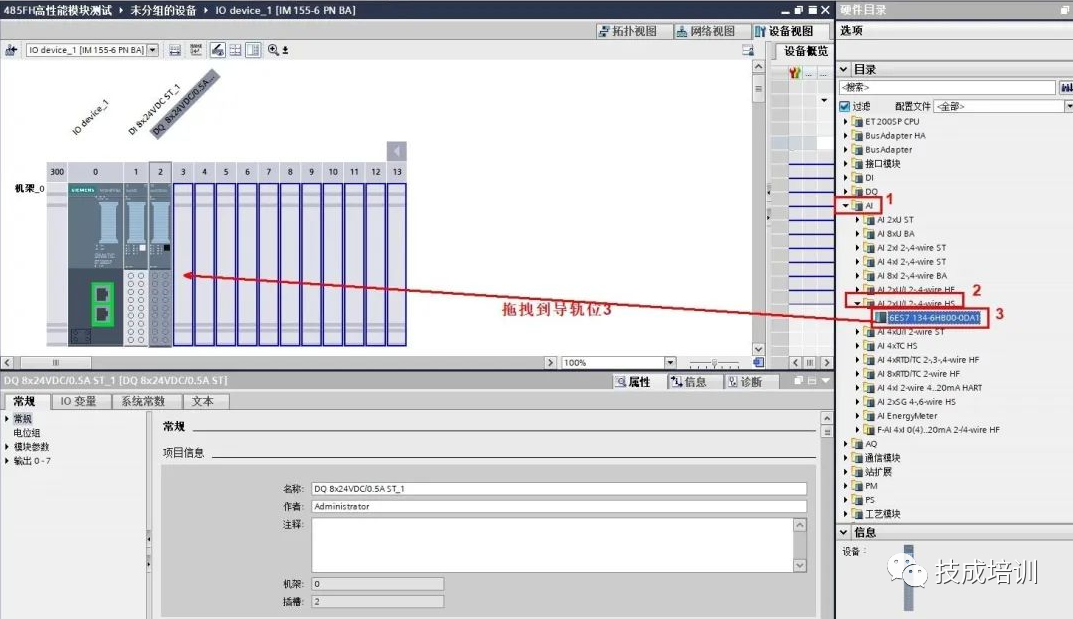Viewport: 1073px width, 619px height.
Task: Click the 未分组的设备 breadcrumb in title bar
Action: [164, 10]
